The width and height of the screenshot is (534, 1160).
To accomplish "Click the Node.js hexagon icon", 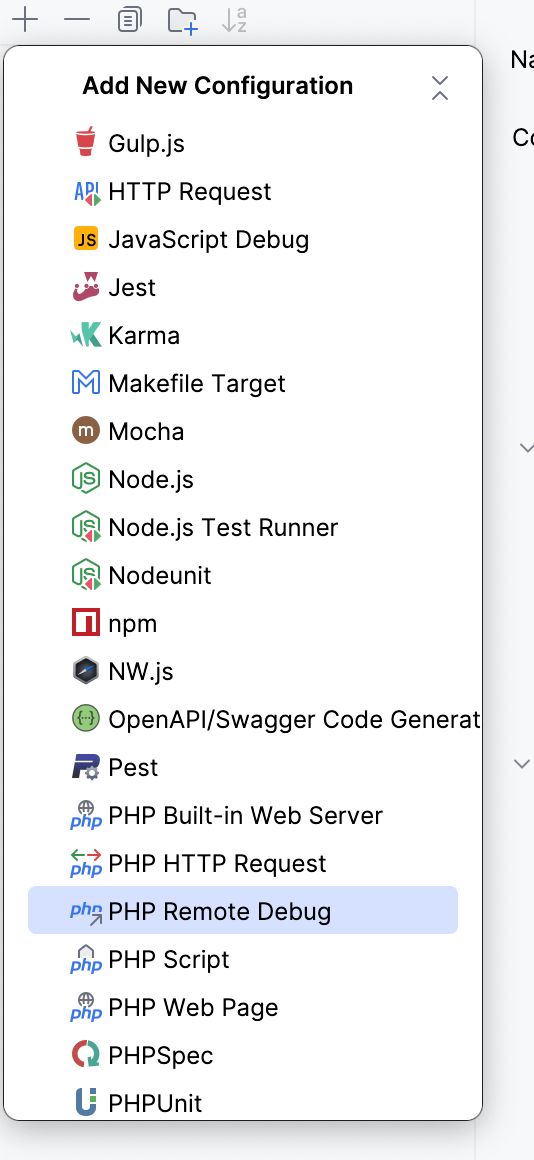I will click(x=86, y=479).
